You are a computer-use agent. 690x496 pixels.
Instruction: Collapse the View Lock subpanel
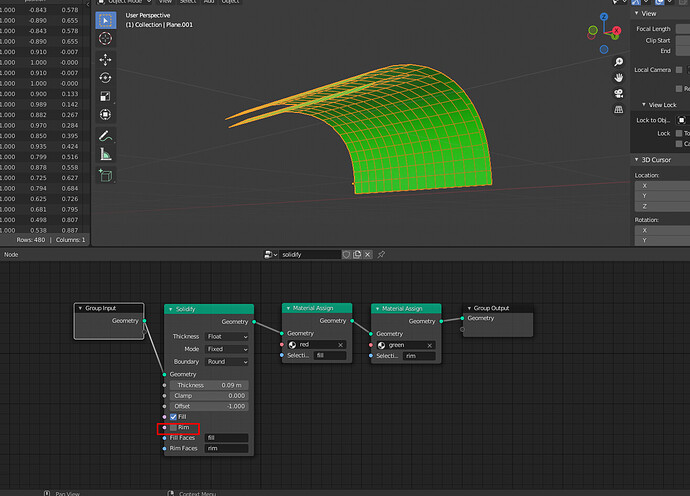(643, 105)
